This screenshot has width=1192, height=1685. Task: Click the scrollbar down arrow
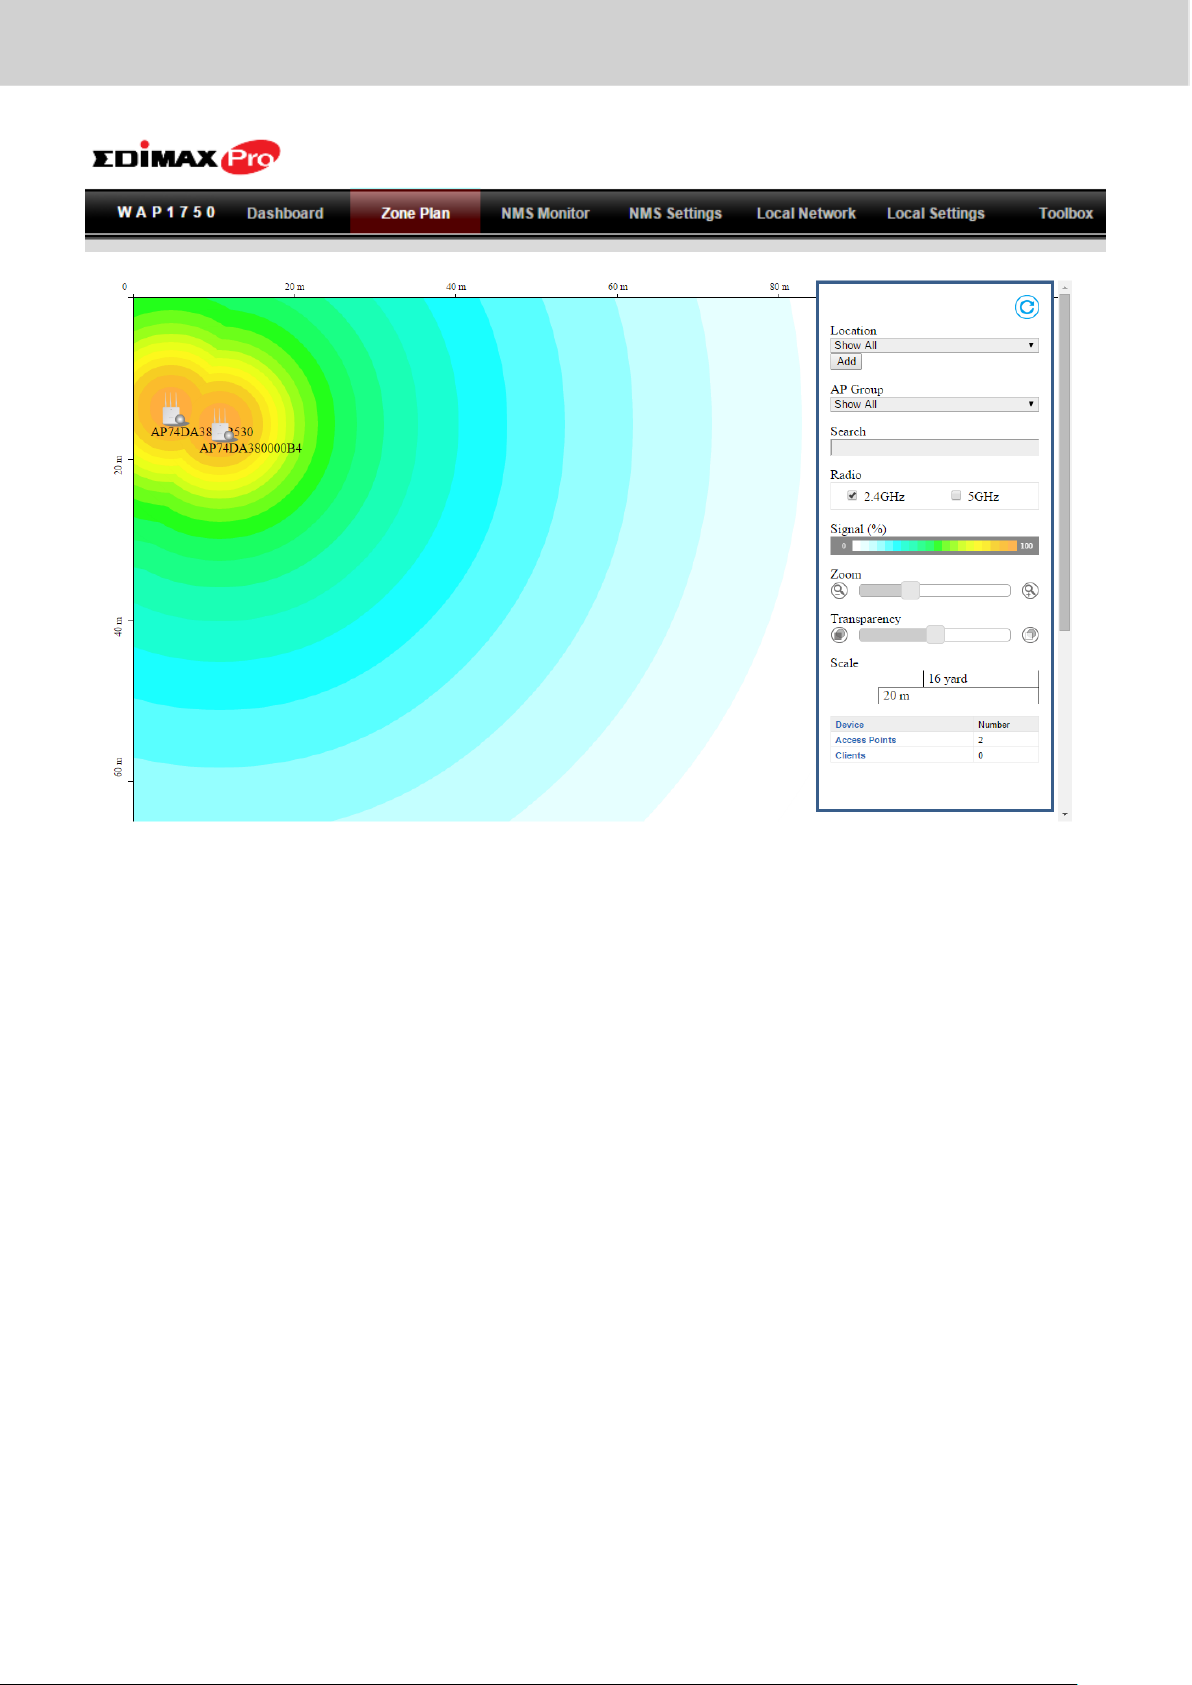[1064, 815]
